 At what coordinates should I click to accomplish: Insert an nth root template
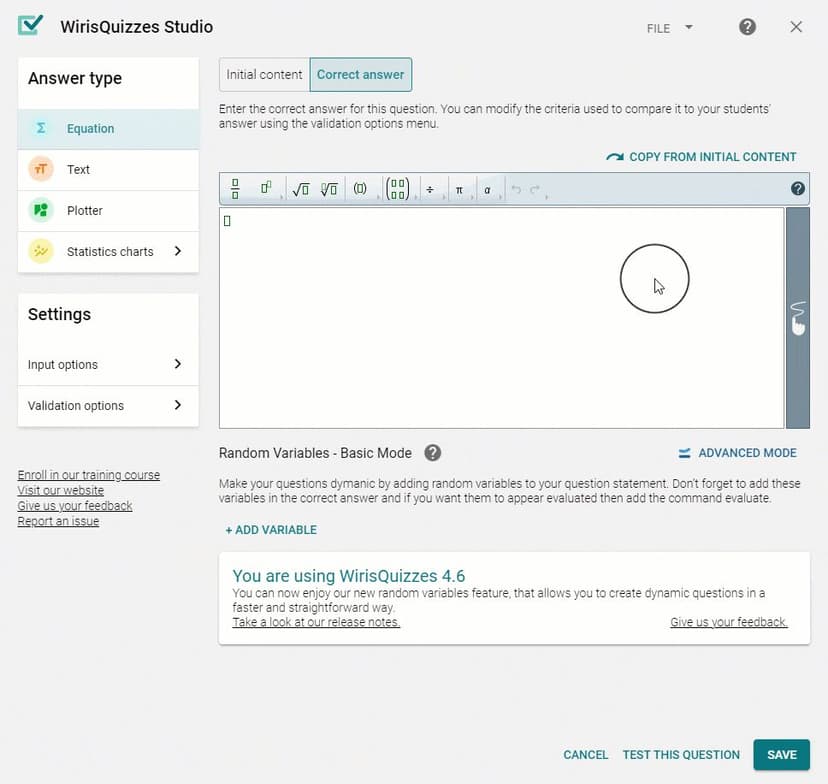[329, 189]
